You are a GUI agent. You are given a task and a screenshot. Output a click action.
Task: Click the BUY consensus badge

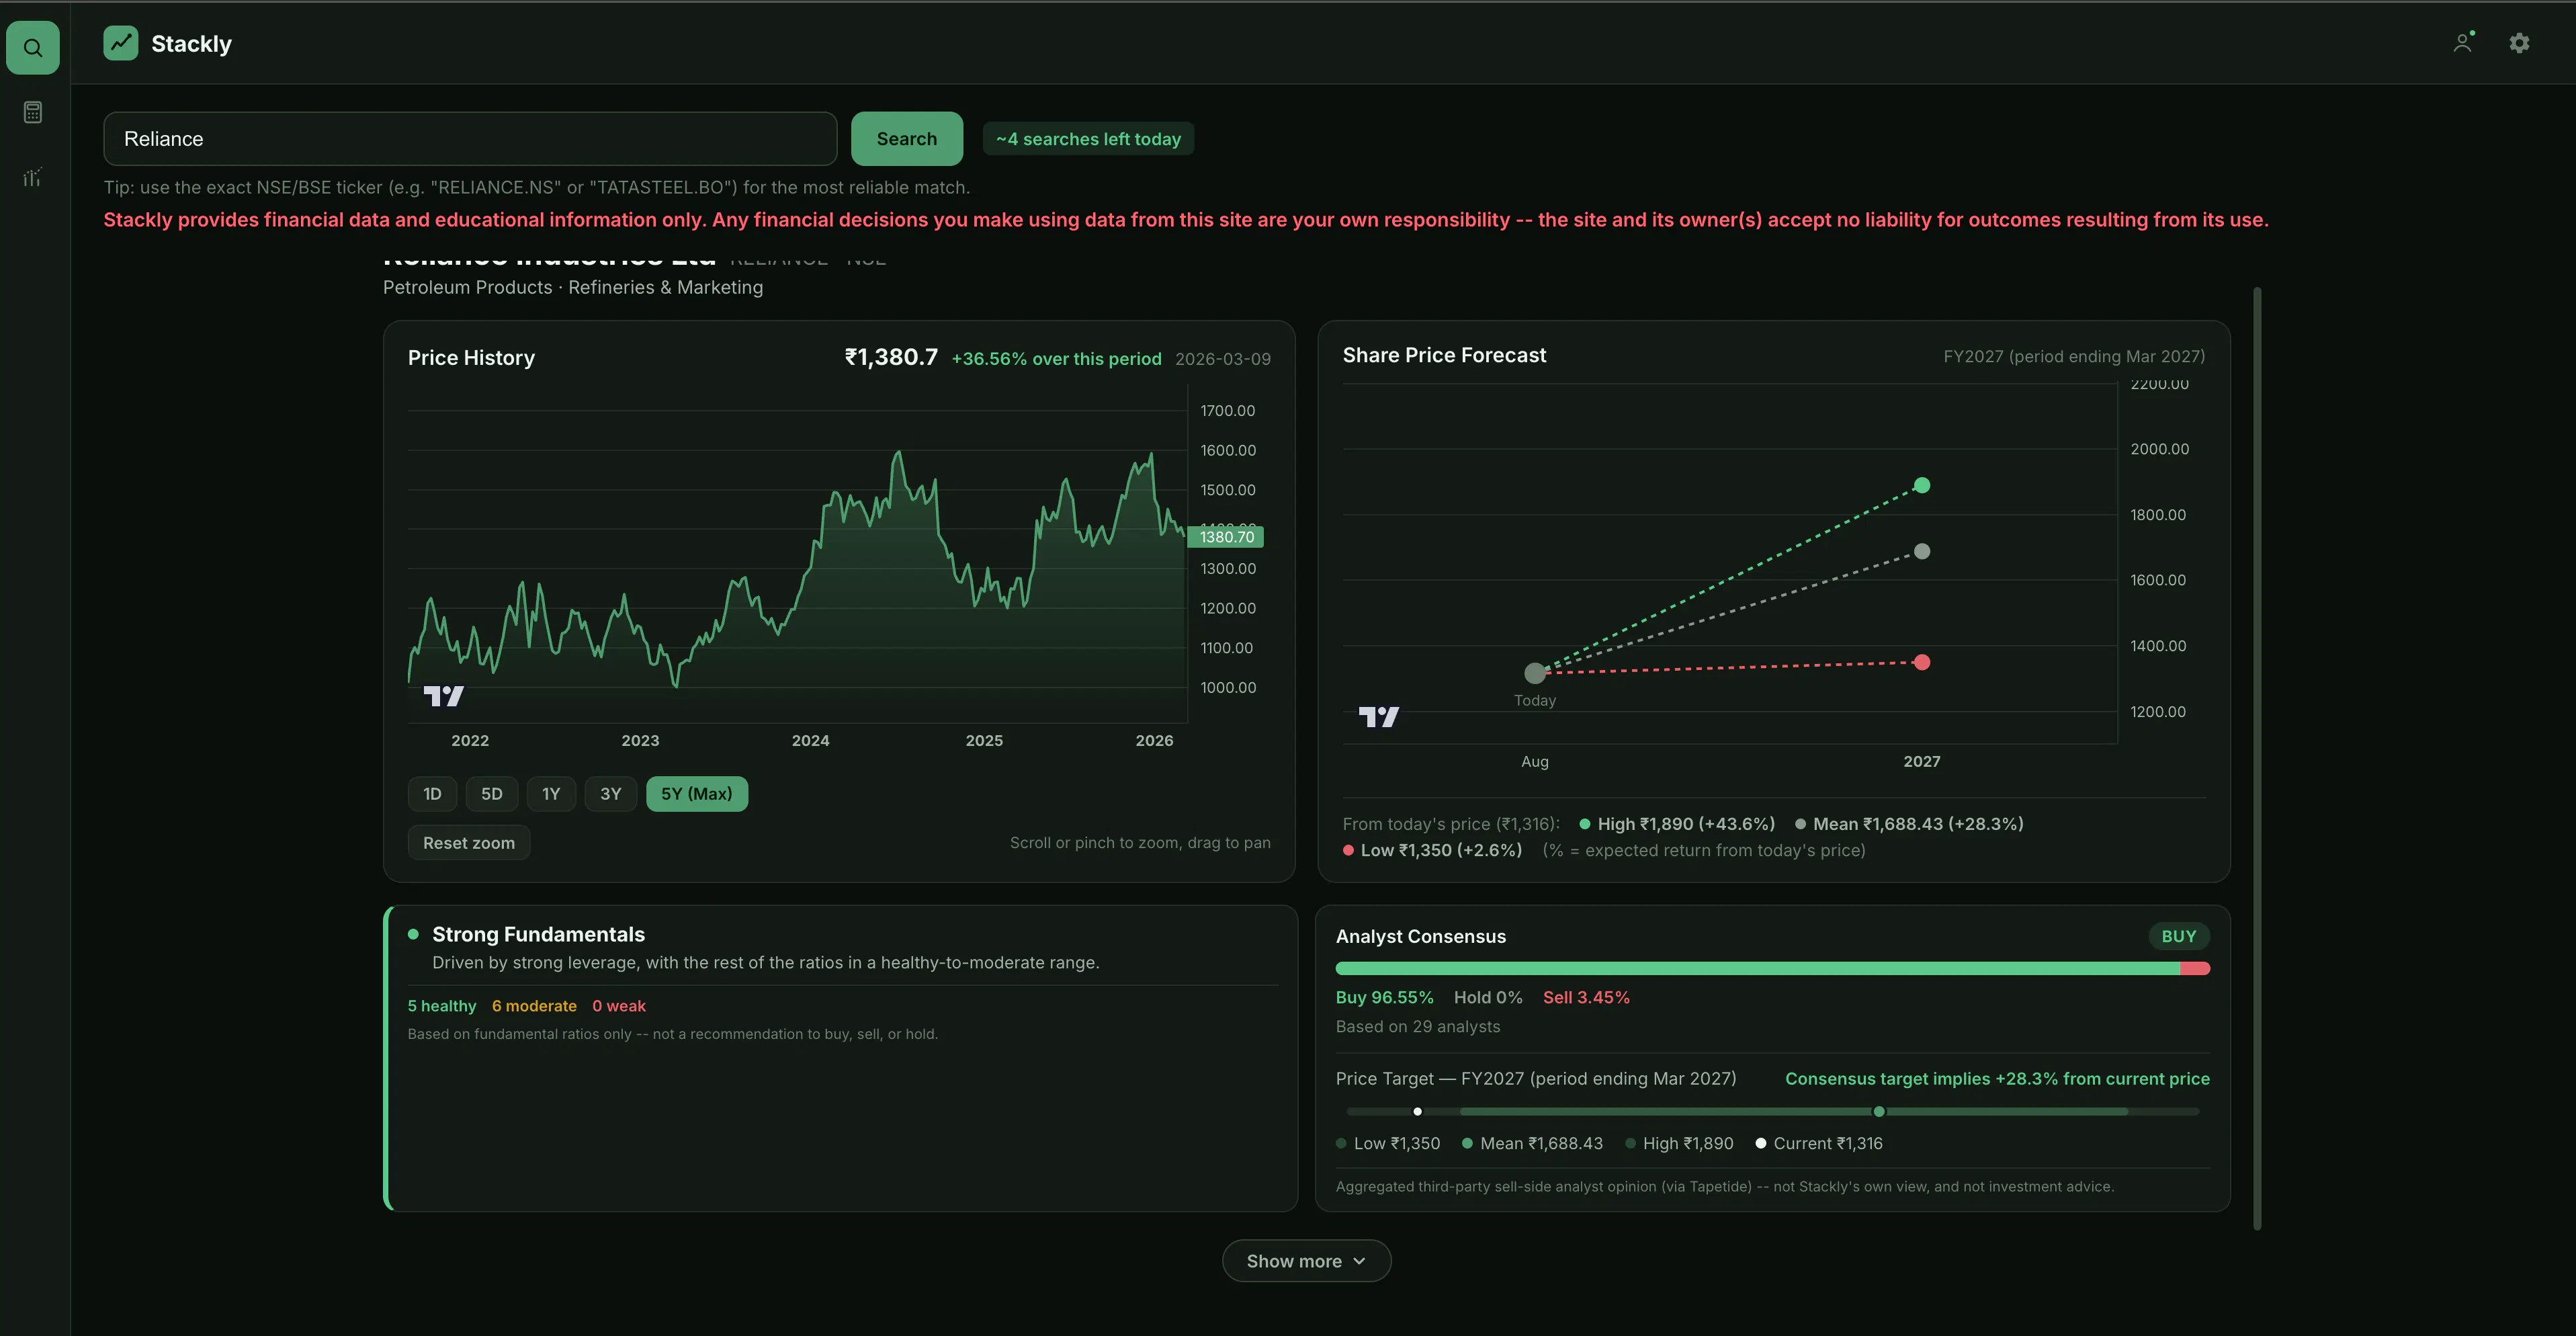tap(2179, 936)
